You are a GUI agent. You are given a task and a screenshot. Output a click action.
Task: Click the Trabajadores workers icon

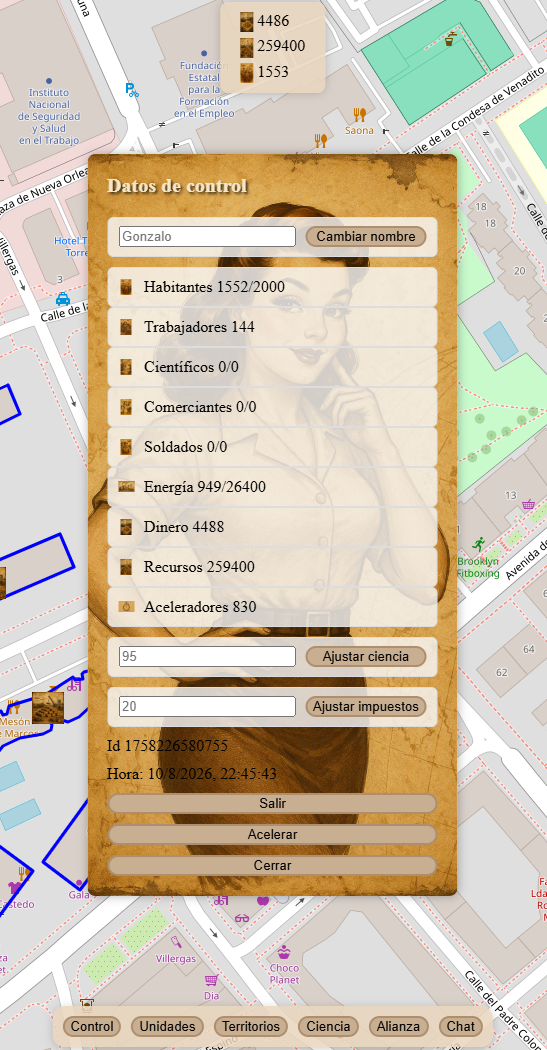pos(126,327)
